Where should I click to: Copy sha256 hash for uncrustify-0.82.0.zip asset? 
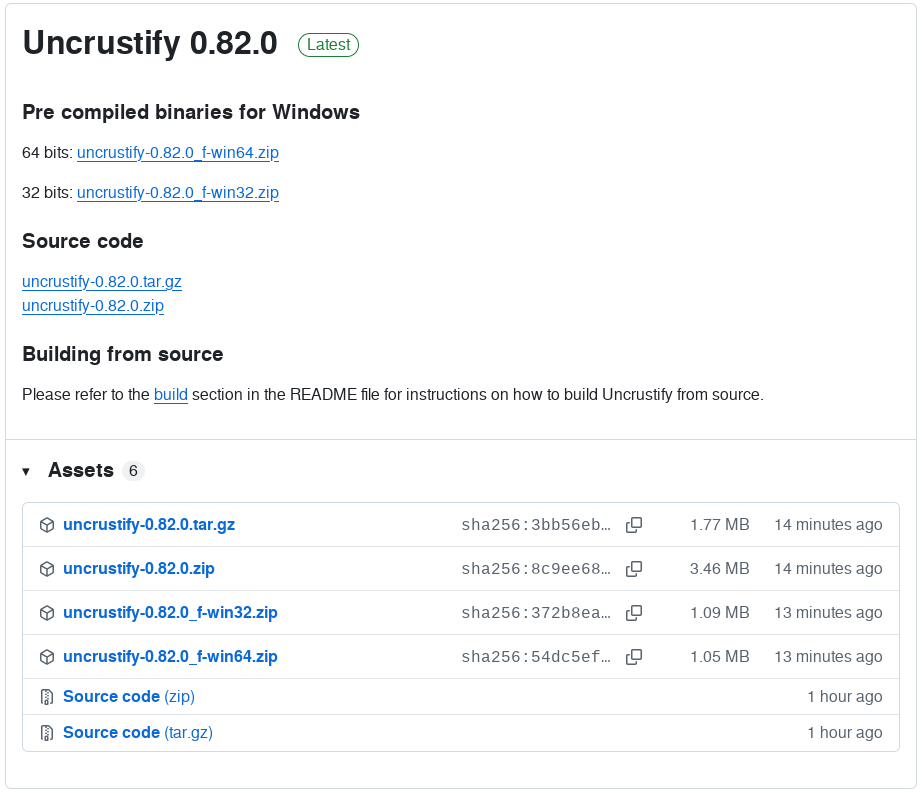(633, 569)
